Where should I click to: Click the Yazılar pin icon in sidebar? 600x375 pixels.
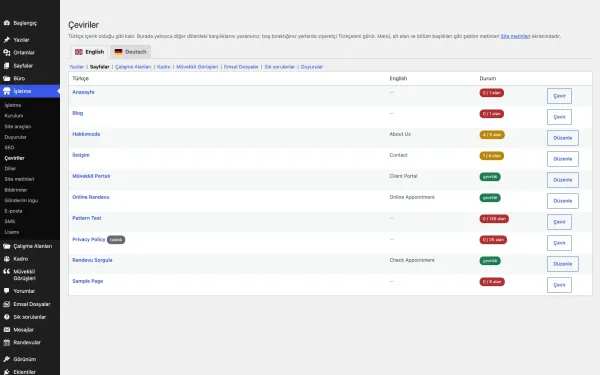point(7,40)
